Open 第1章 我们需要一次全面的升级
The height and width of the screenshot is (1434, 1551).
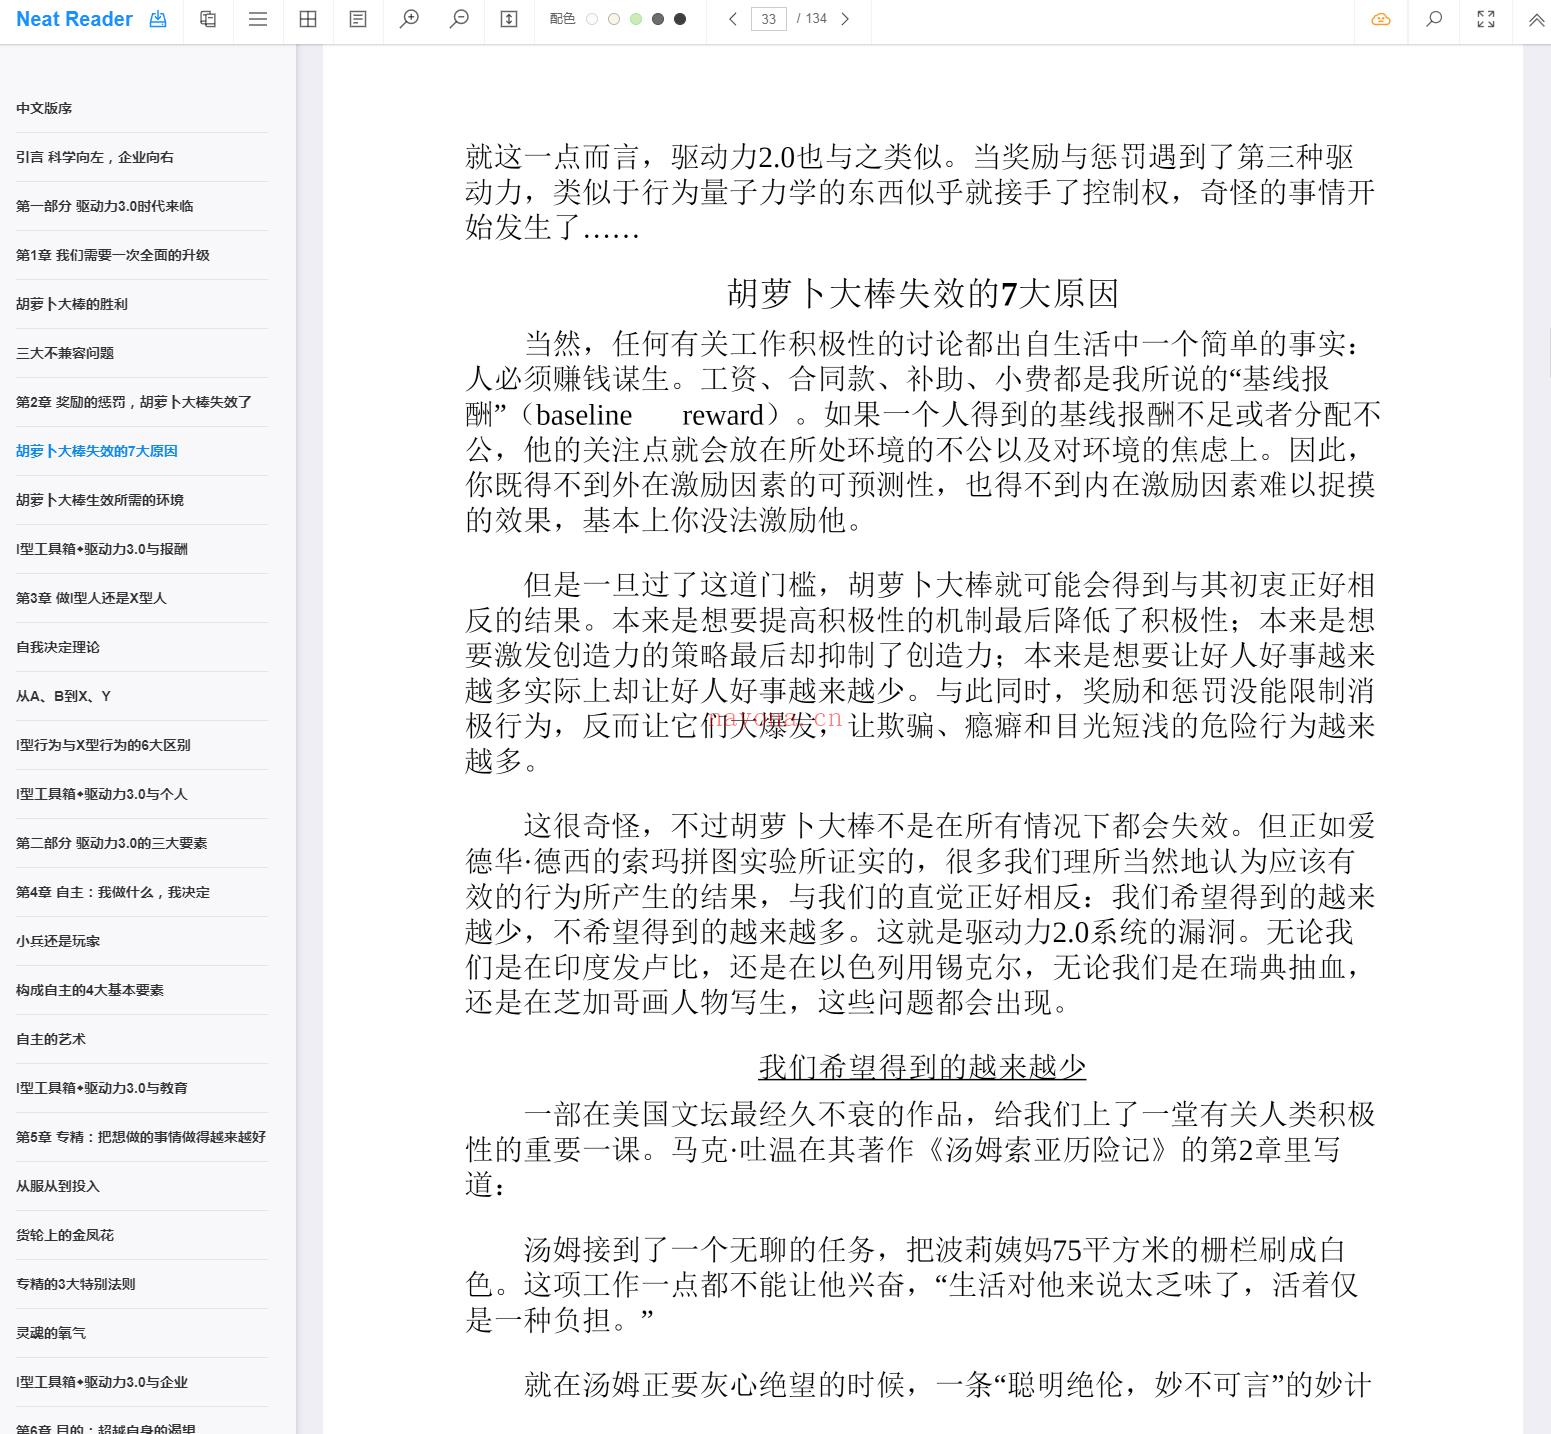[x=113, y=255]
